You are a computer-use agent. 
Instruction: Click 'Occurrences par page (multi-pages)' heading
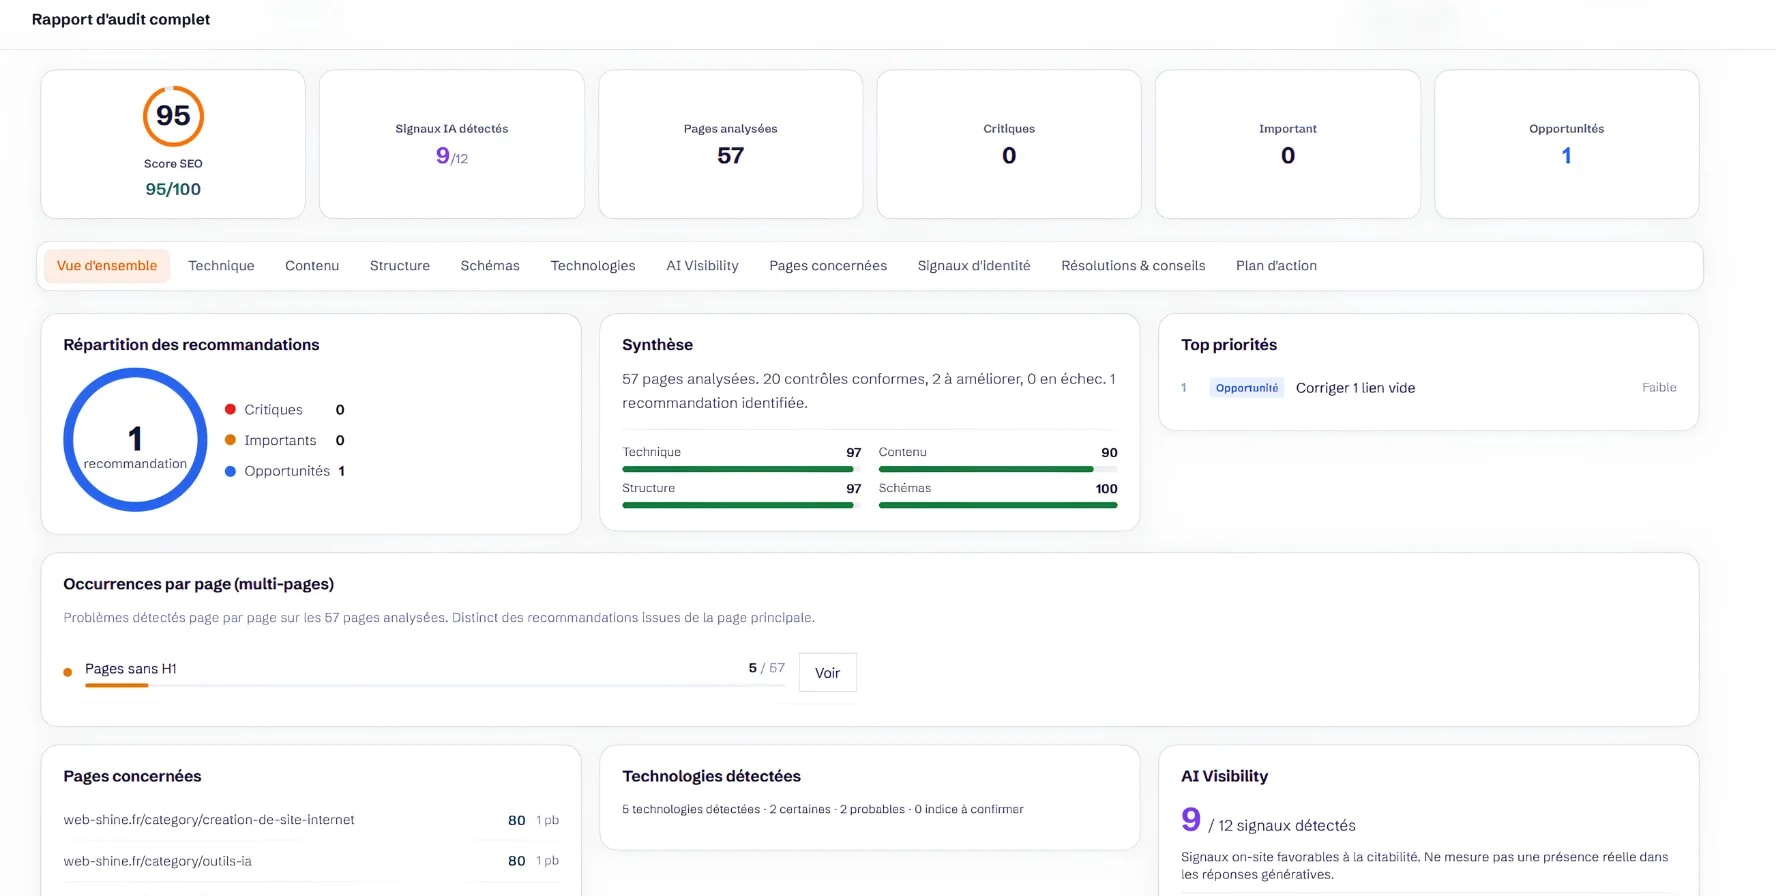(x=198, y=584)
